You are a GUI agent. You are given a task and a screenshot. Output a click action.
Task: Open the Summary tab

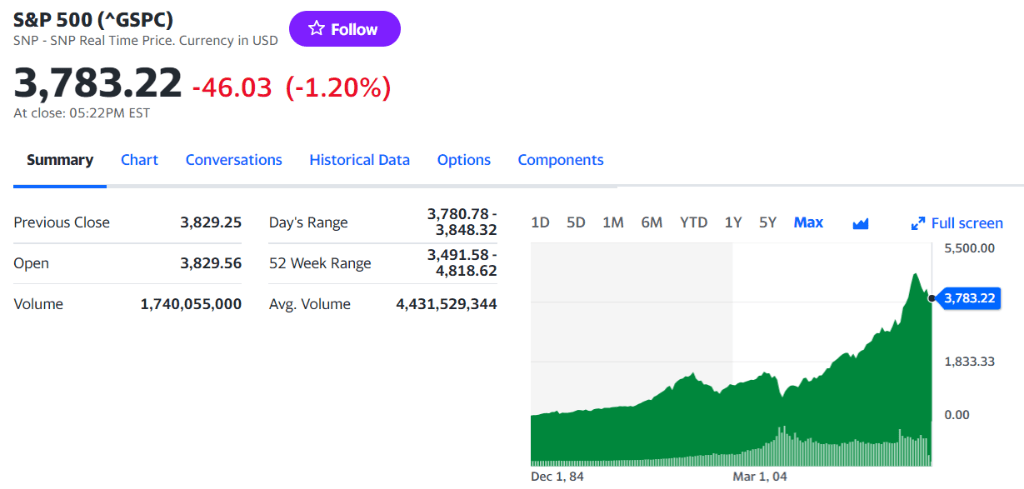point(60,160)
